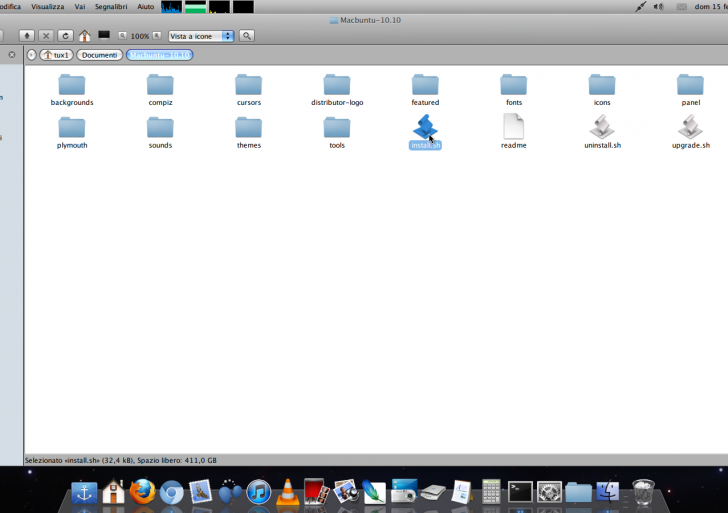Open the 'Vista a icone' view dropdown
The height and width of the screenshot is (513, 728).
coord(200,36)
